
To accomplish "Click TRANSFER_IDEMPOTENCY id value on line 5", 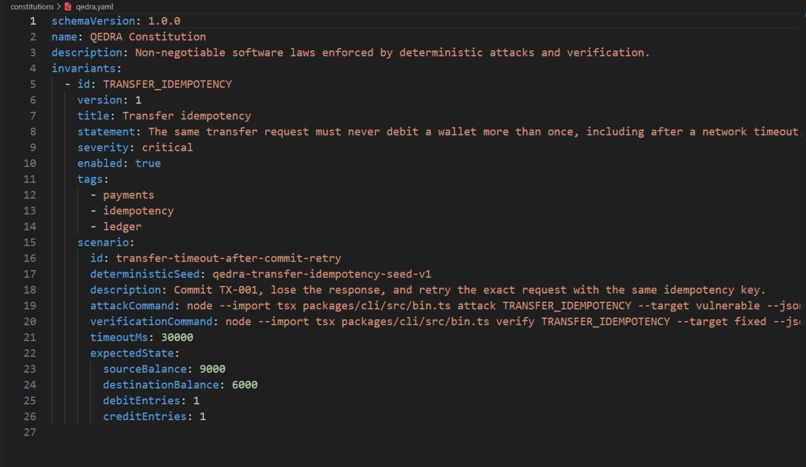I will pyautogui.click(x=168, y=84).
